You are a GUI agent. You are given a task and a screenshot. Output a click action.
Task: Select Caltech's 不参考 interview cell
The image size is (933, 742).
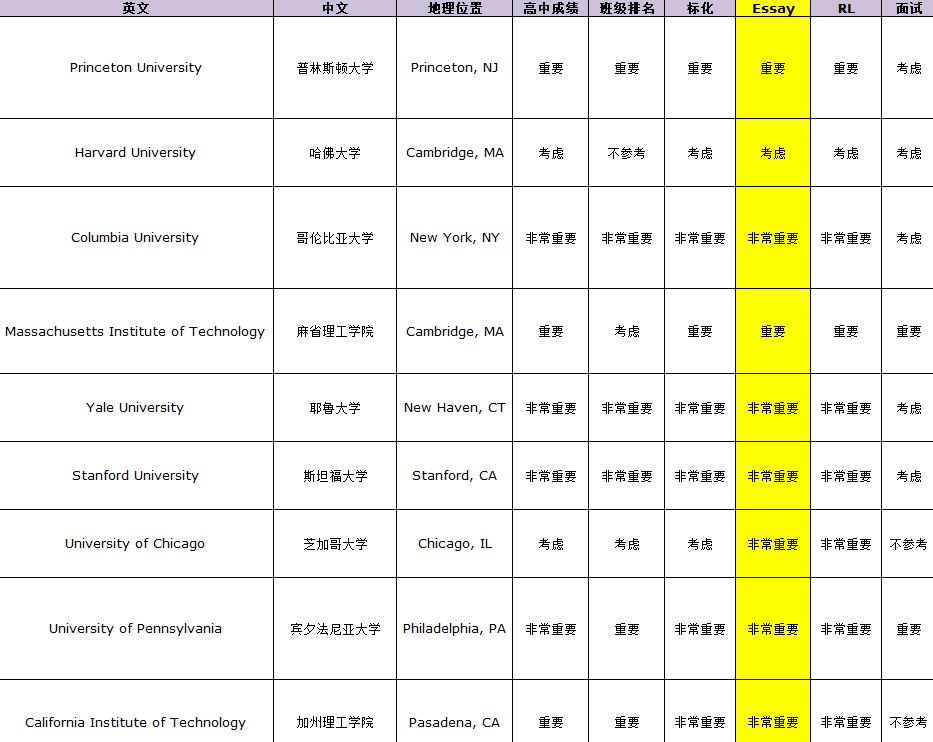click(x=907, y=711)
